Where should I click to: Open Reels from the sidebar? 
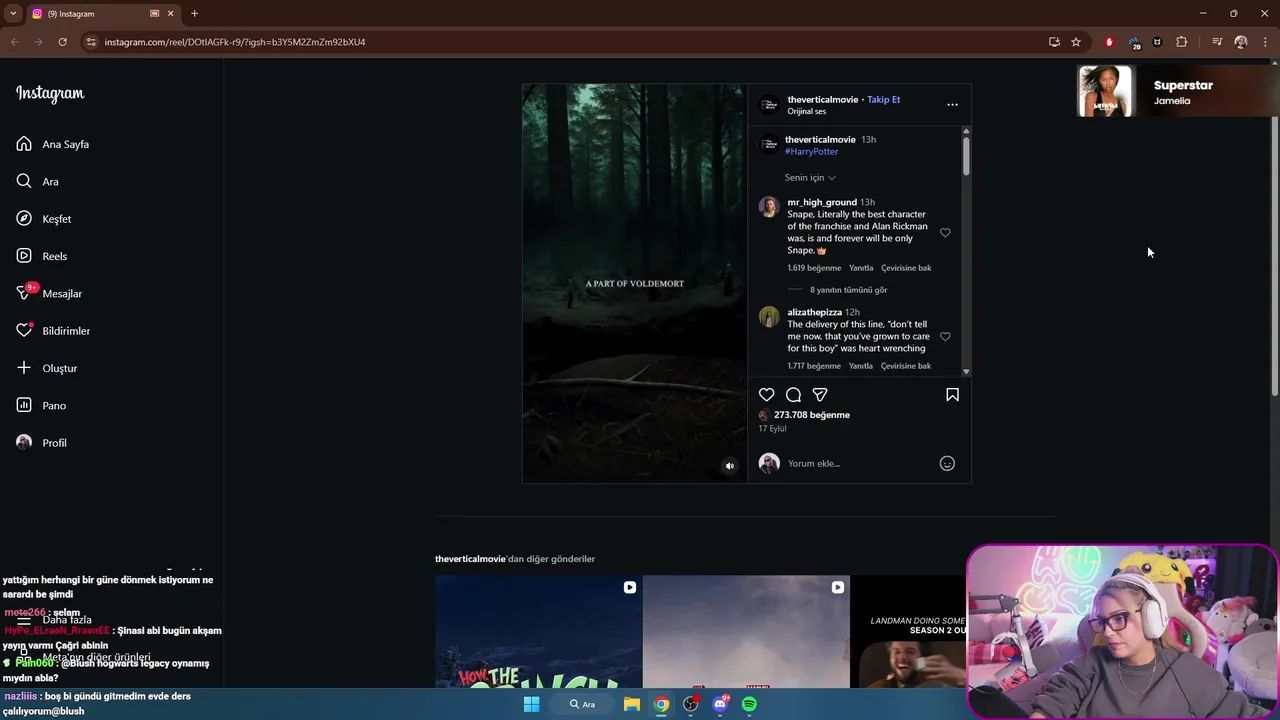click(41, 256)
